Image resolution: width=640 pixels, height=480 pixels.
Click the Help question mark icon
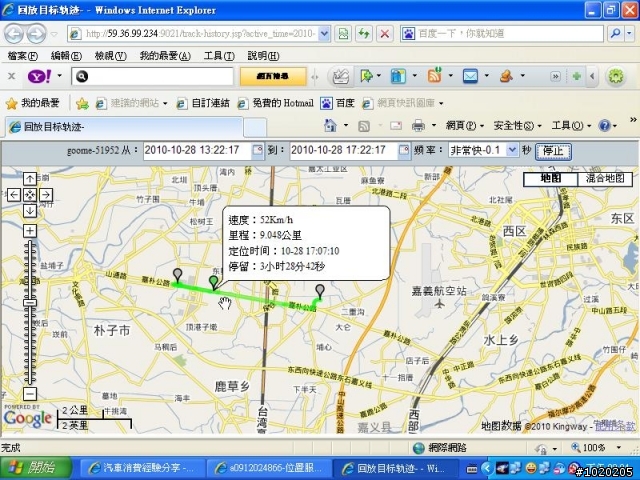point(604,126)
